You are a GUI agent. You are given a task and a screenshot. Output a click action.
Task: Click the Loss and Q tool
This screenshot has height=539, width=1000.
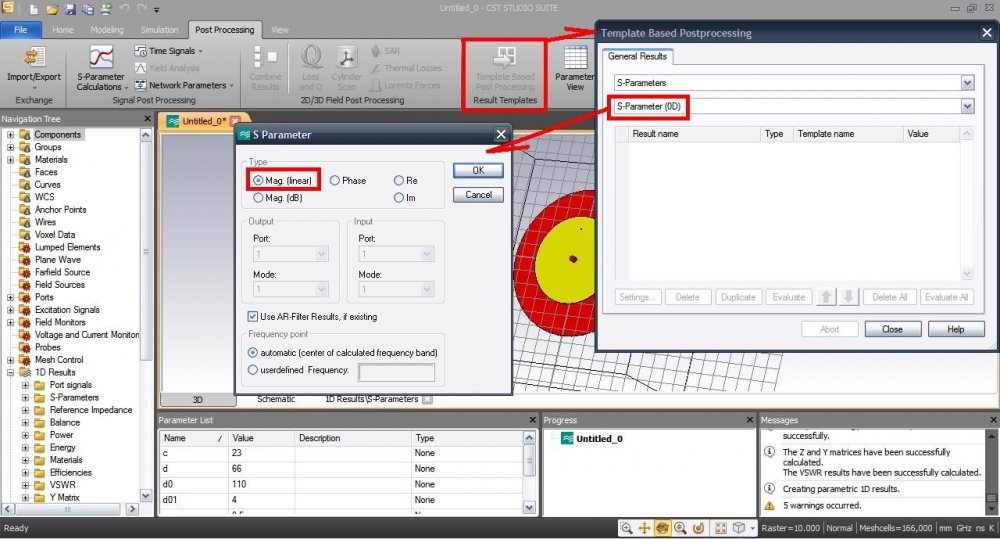click(311, 67)
